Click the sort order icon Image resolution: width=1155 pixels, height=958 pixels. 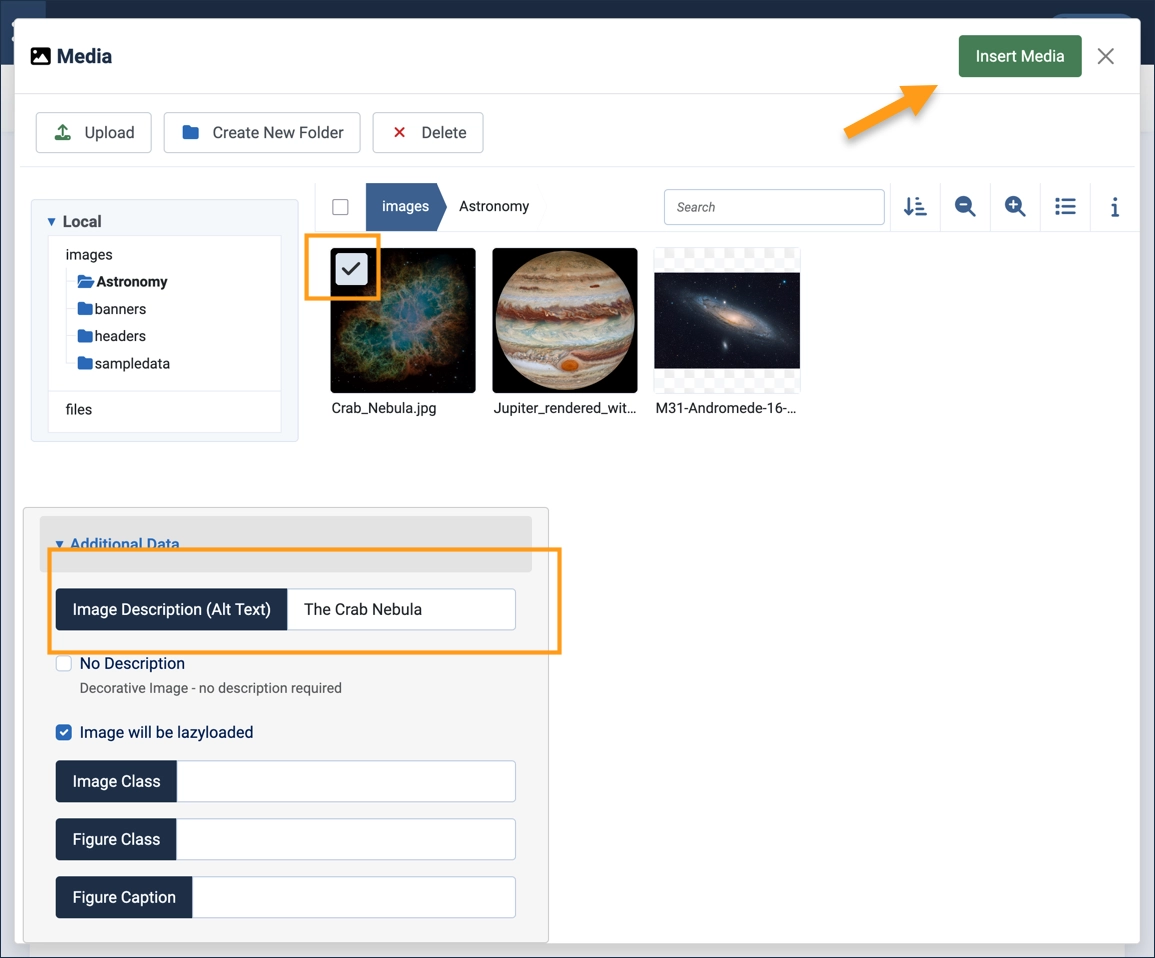pos(915,207)
